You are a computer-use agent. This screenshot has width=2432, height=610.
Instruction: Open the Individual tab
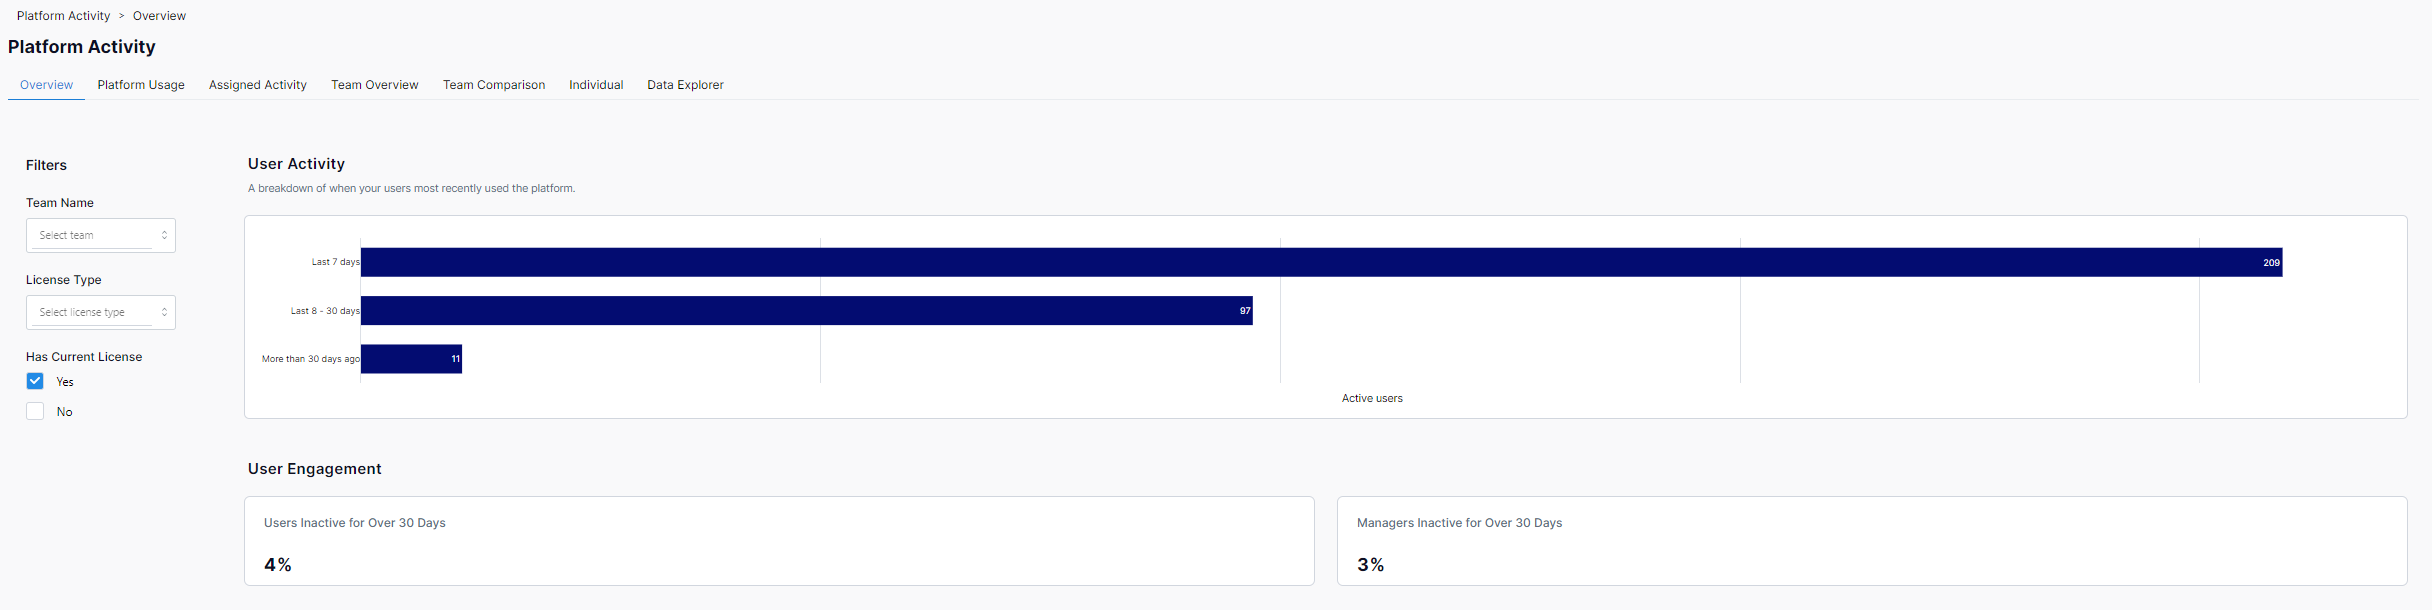[x=596, y=85]
